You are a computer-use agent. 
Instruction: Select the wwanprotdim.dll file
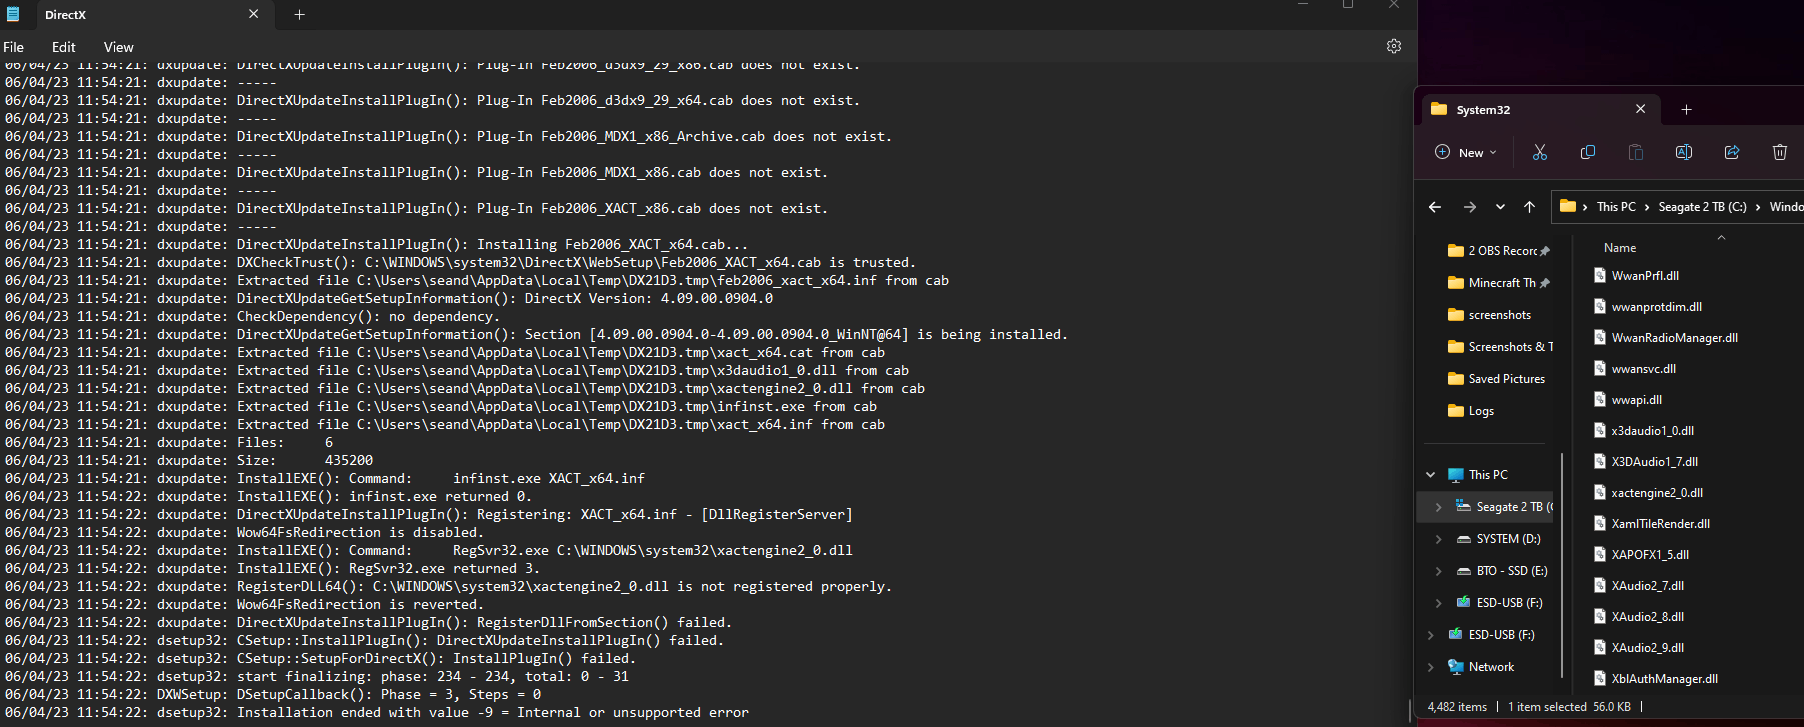1647,307
